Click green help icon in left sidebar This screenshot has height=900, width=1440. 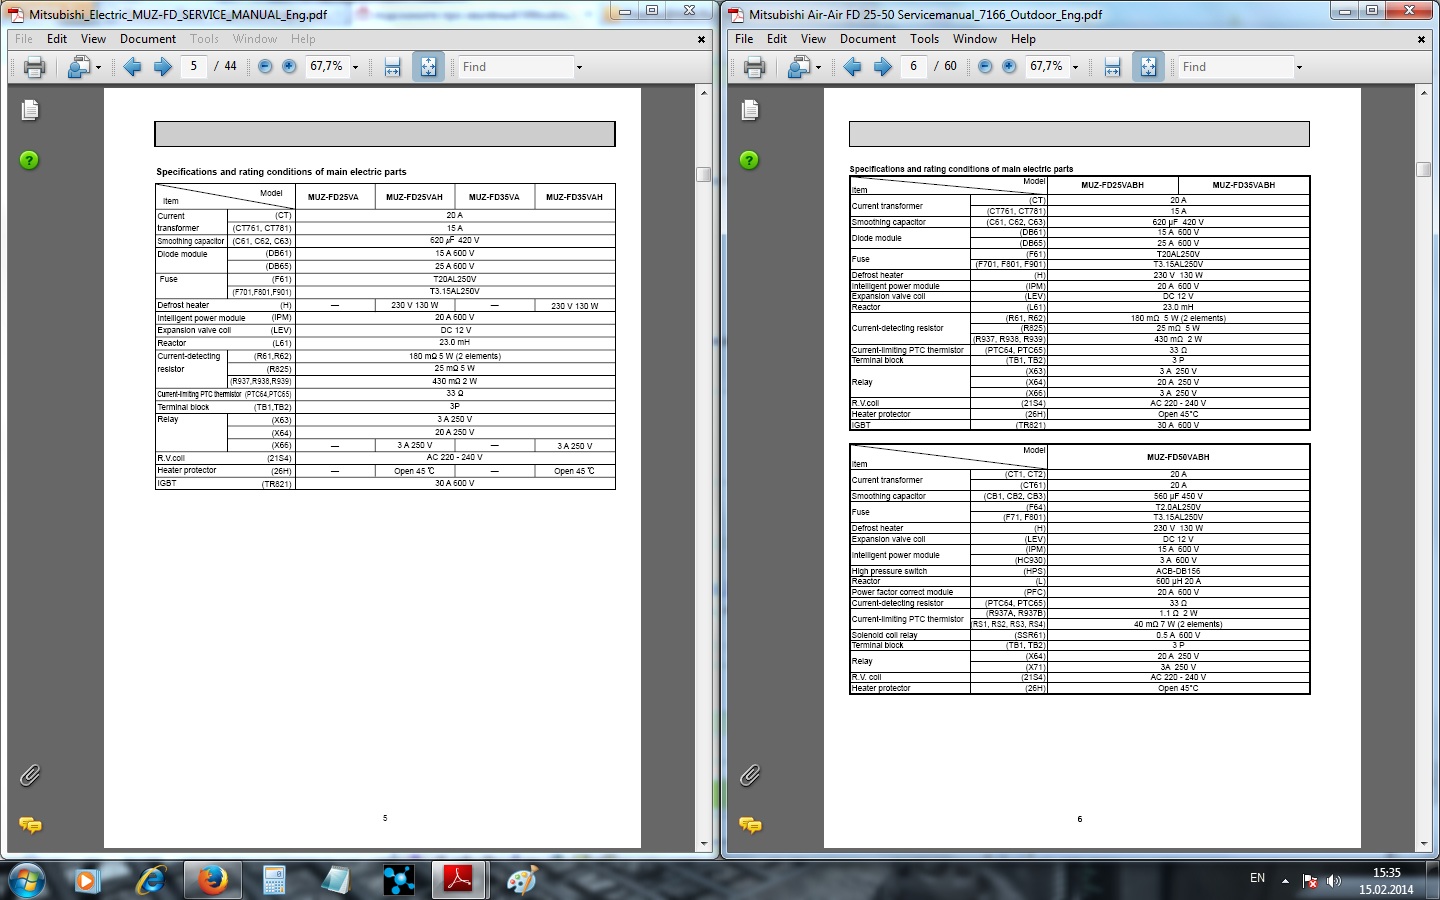(x=30, y=160)
